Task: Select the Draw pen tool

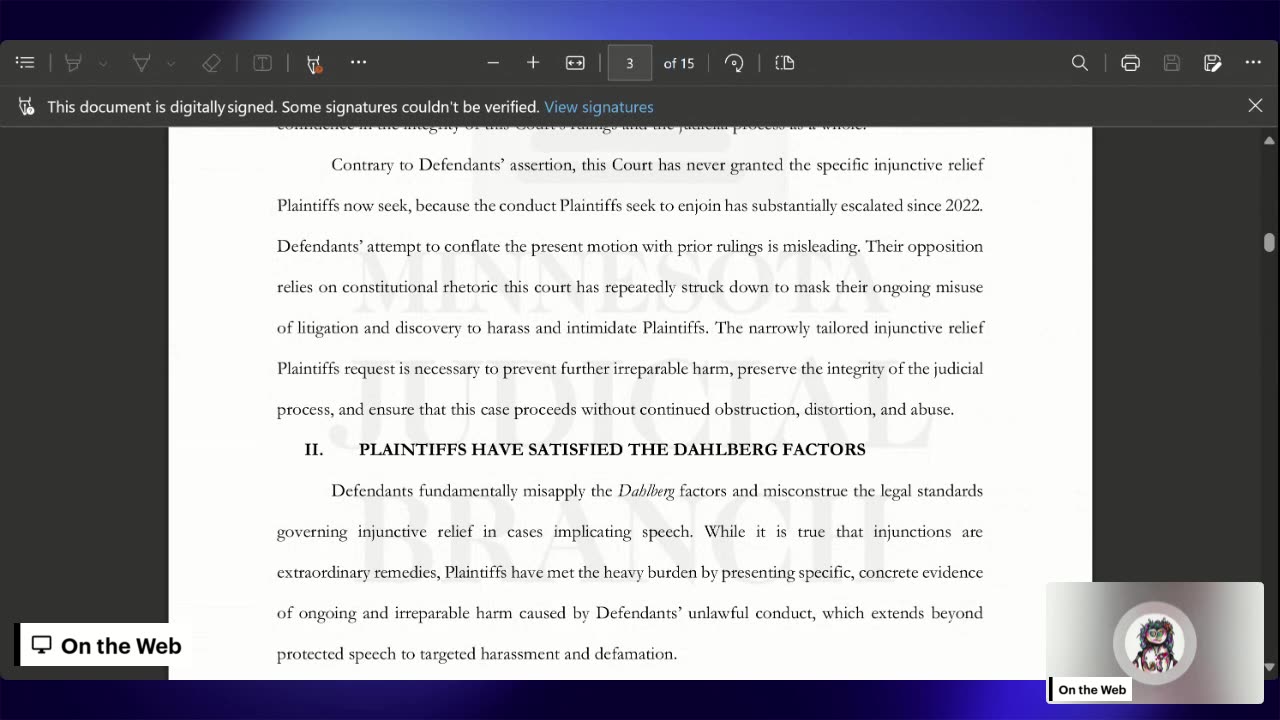Action: coord(142,63)
